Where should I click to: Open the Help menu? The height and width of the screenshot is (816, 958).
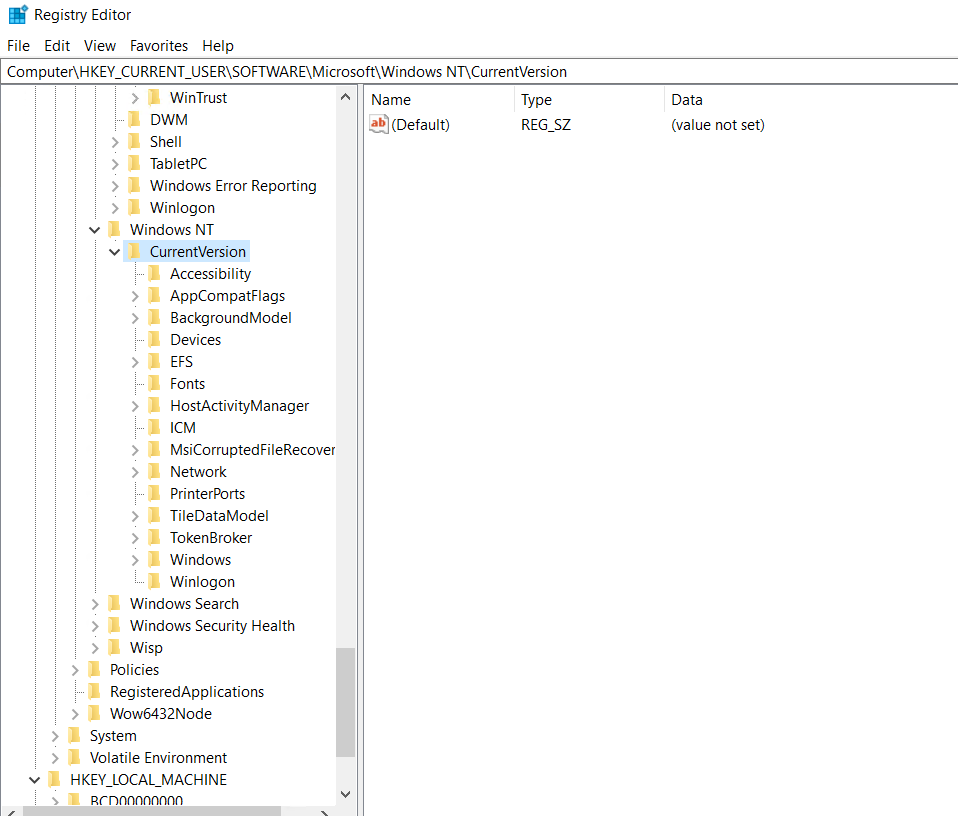click(x=218, y=46)
